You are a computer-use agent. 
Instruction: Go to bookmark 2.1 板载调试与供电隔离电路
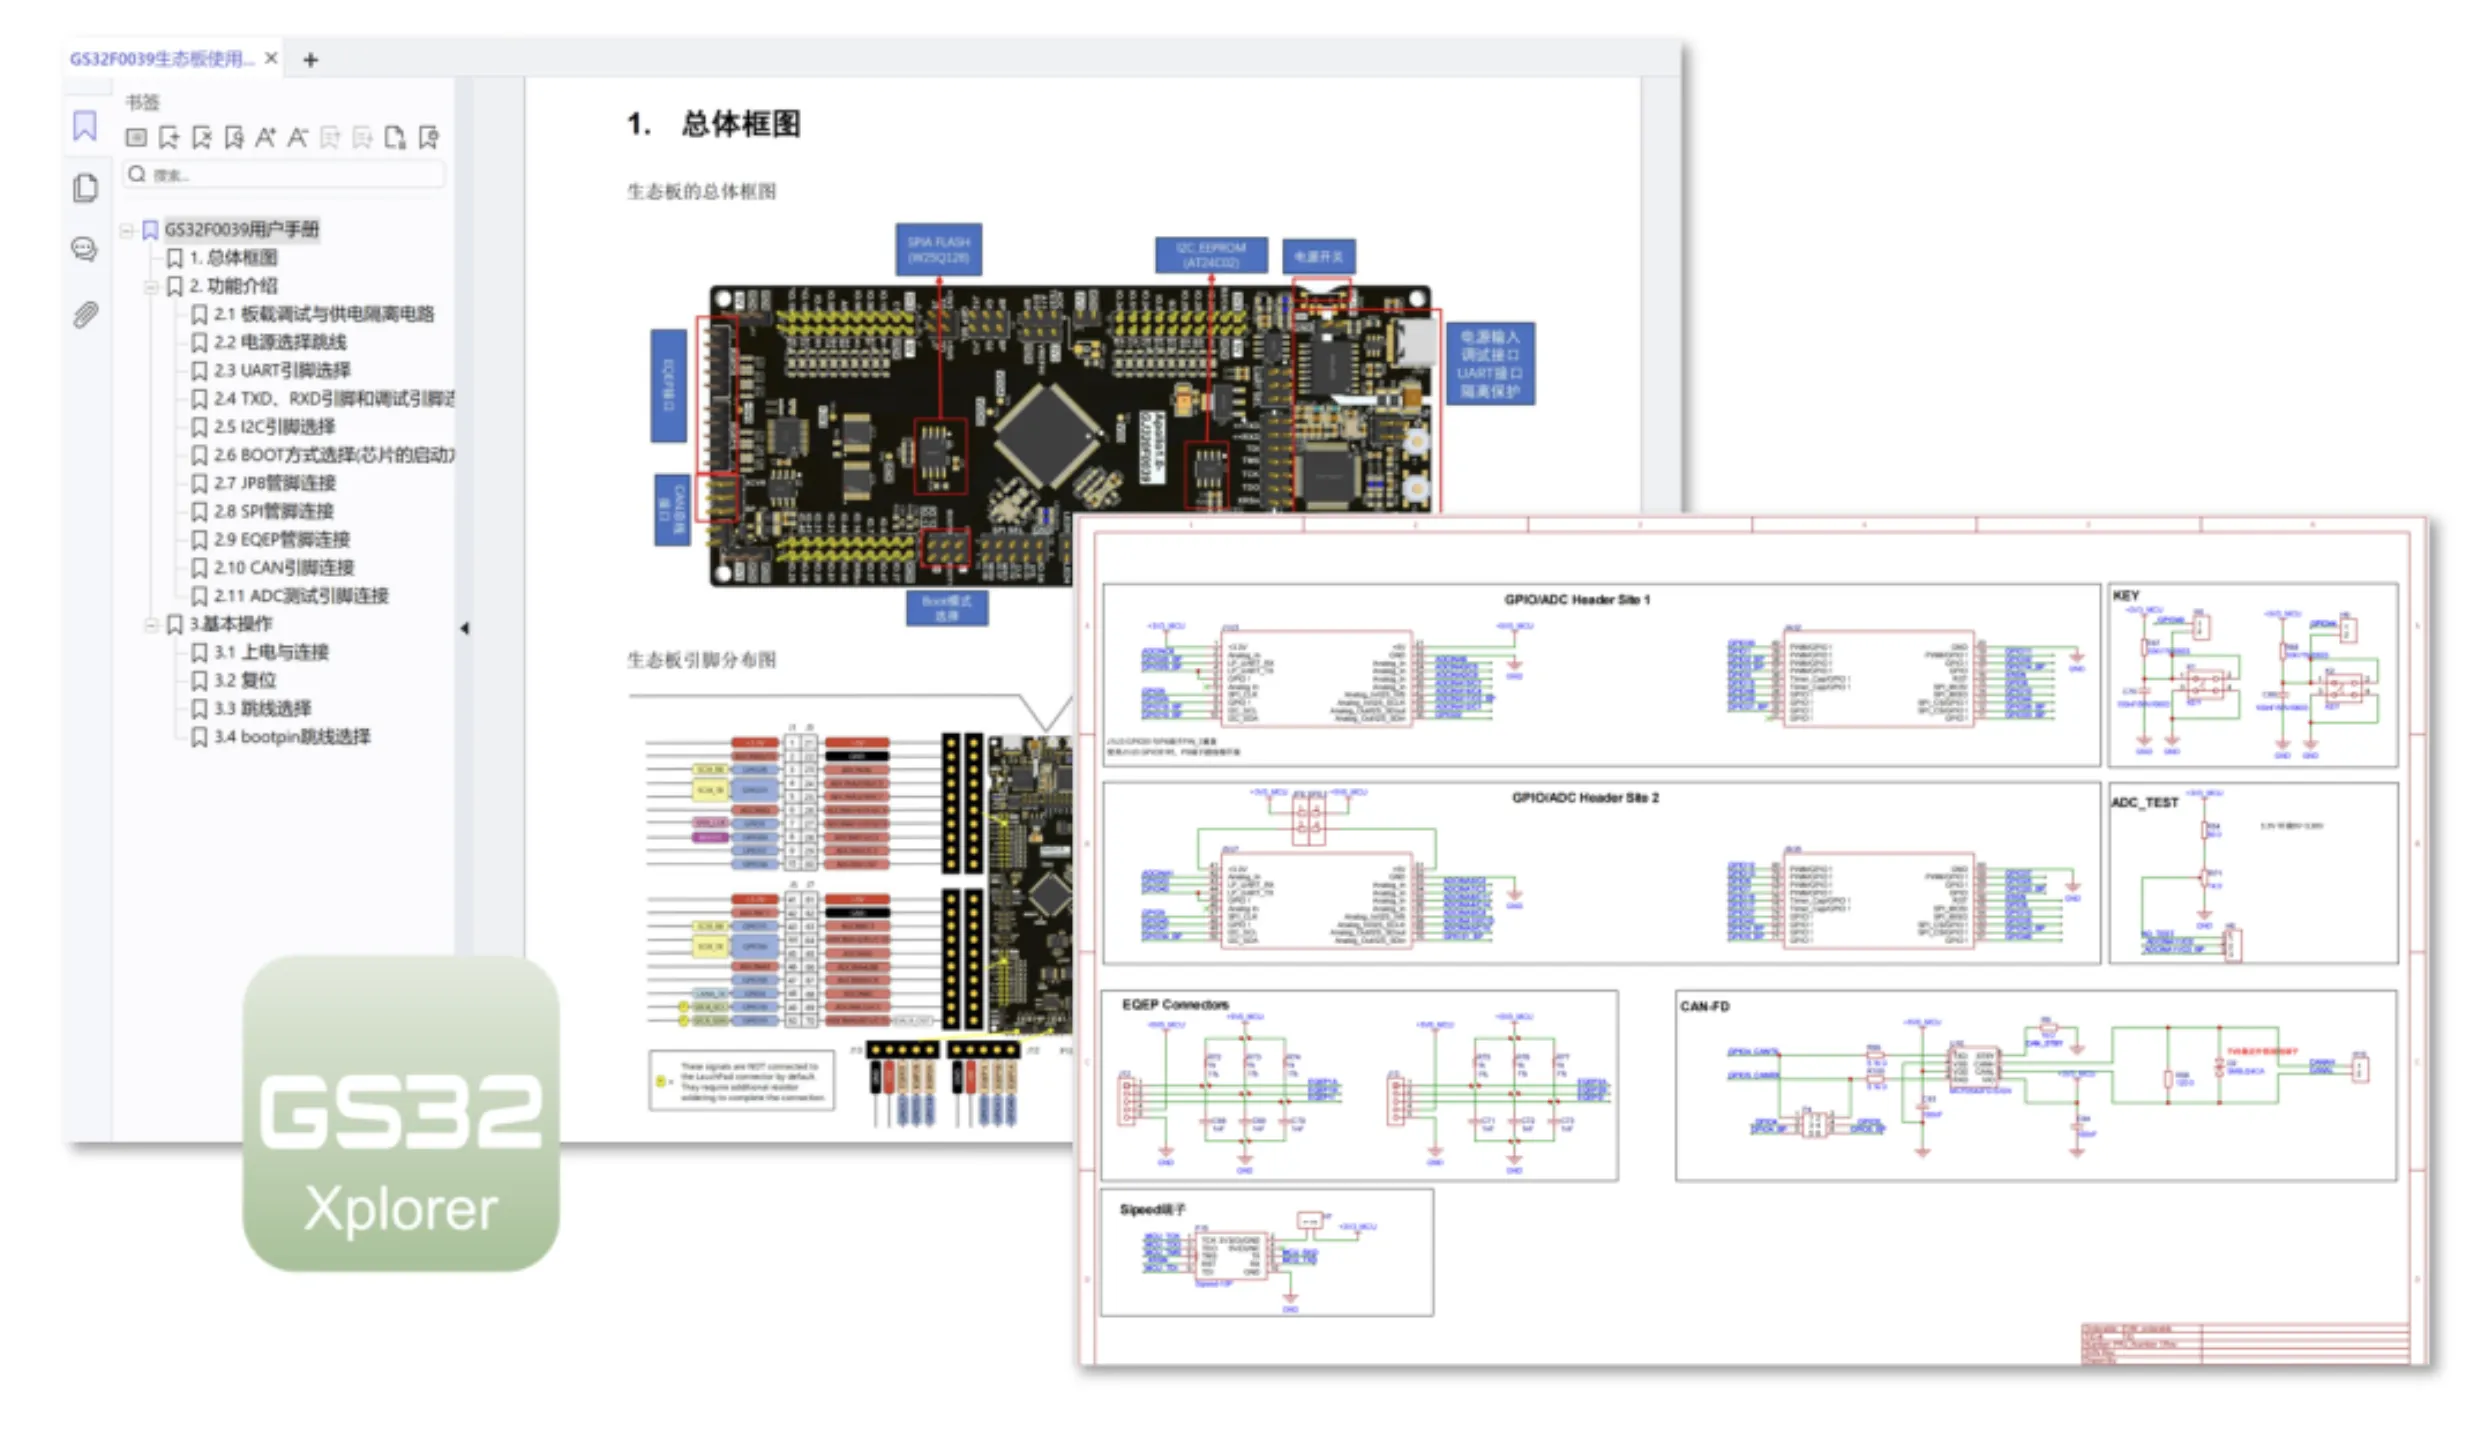324,314
